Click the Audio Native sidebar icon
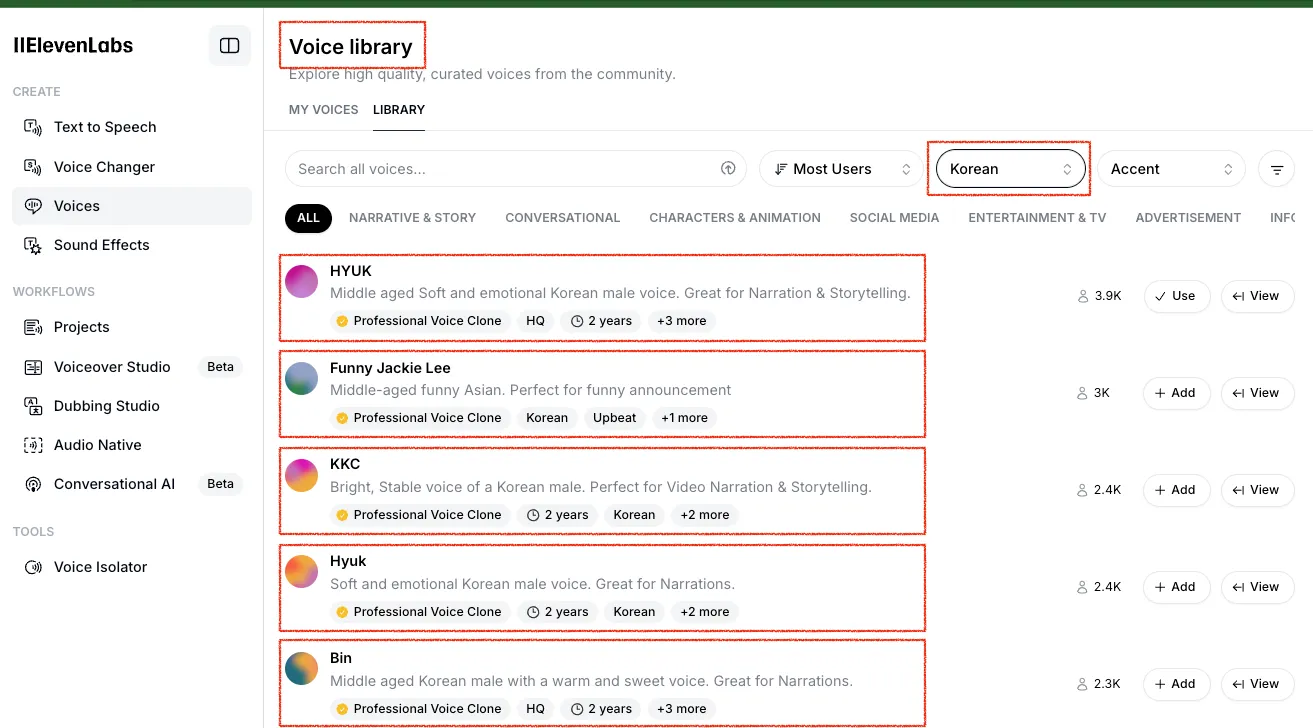This screenshot has height=728, width=1313. pos(33,445)
